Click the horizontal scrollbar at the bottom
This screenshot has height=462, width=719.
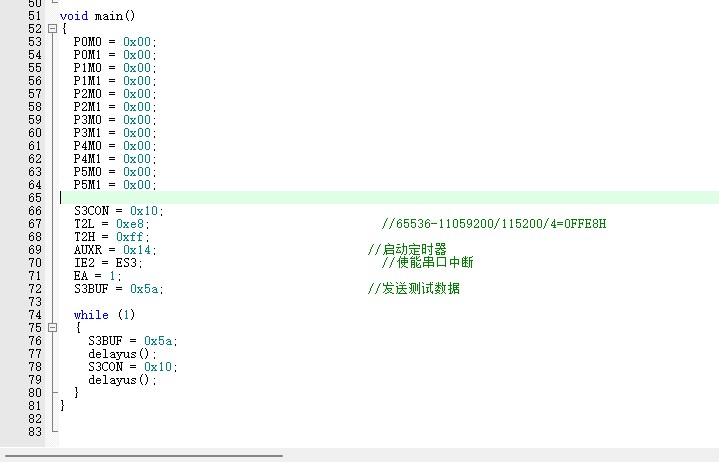pyautogui.click(x=144, y=456)
